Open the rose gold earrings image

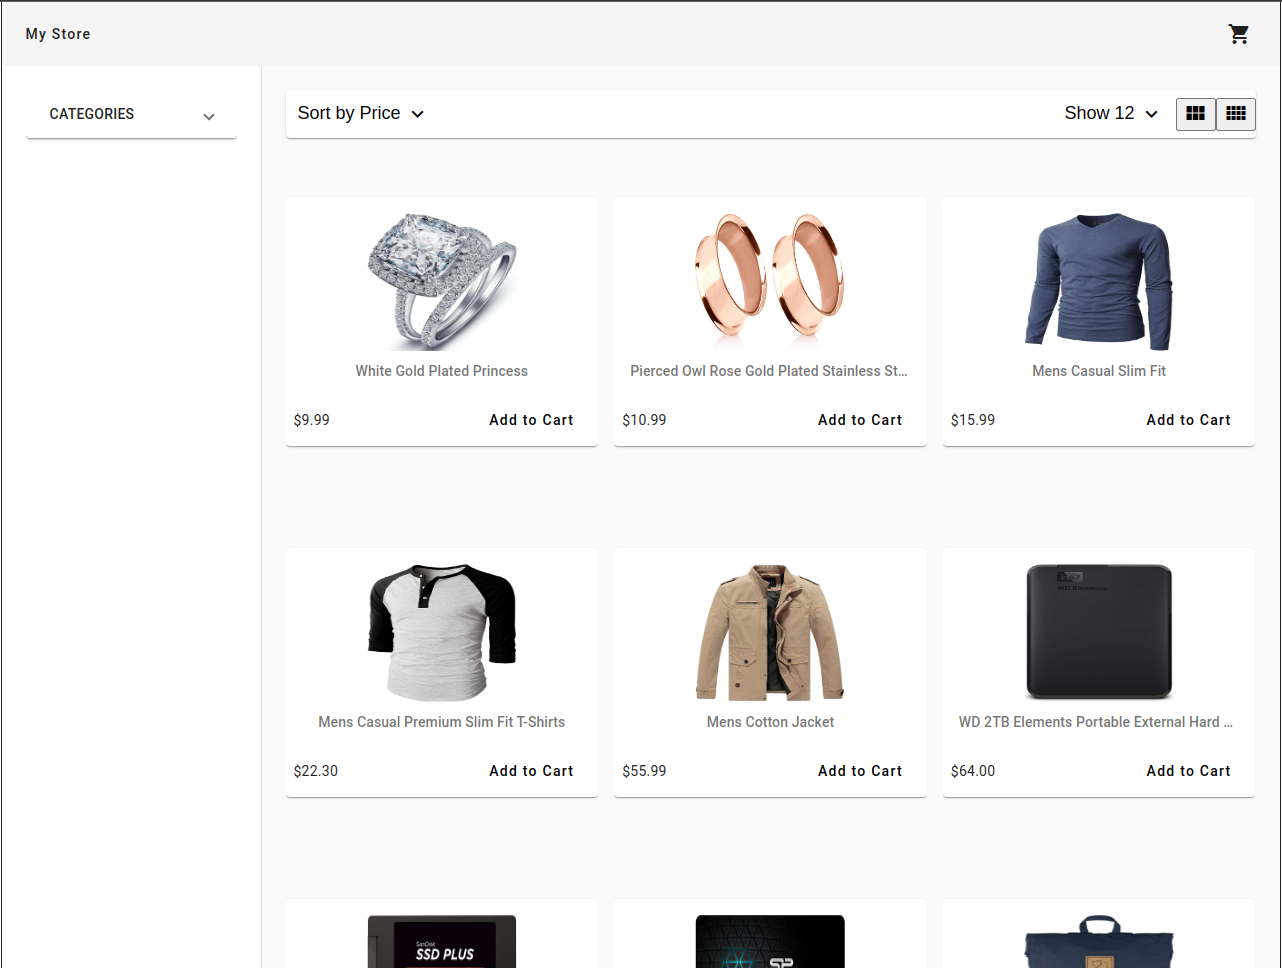(x=770, y=281)
